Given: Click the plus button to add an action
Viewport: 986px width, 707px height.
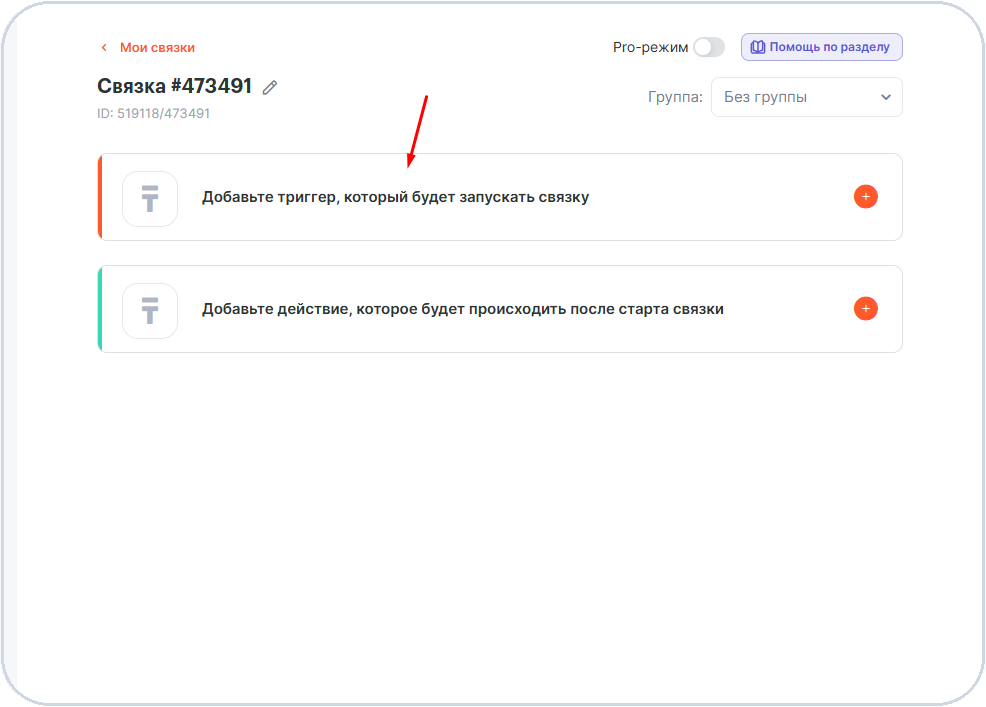Looking at the screenshot, I should 865,309.
